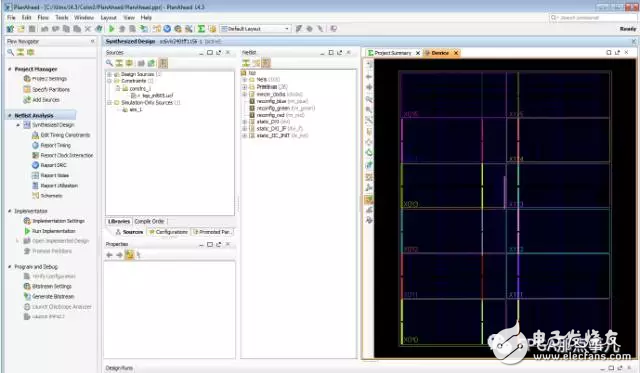Select reconfig_red in Netlist tree
This screenshot has height=373, width=640.
tap(270, 115)
